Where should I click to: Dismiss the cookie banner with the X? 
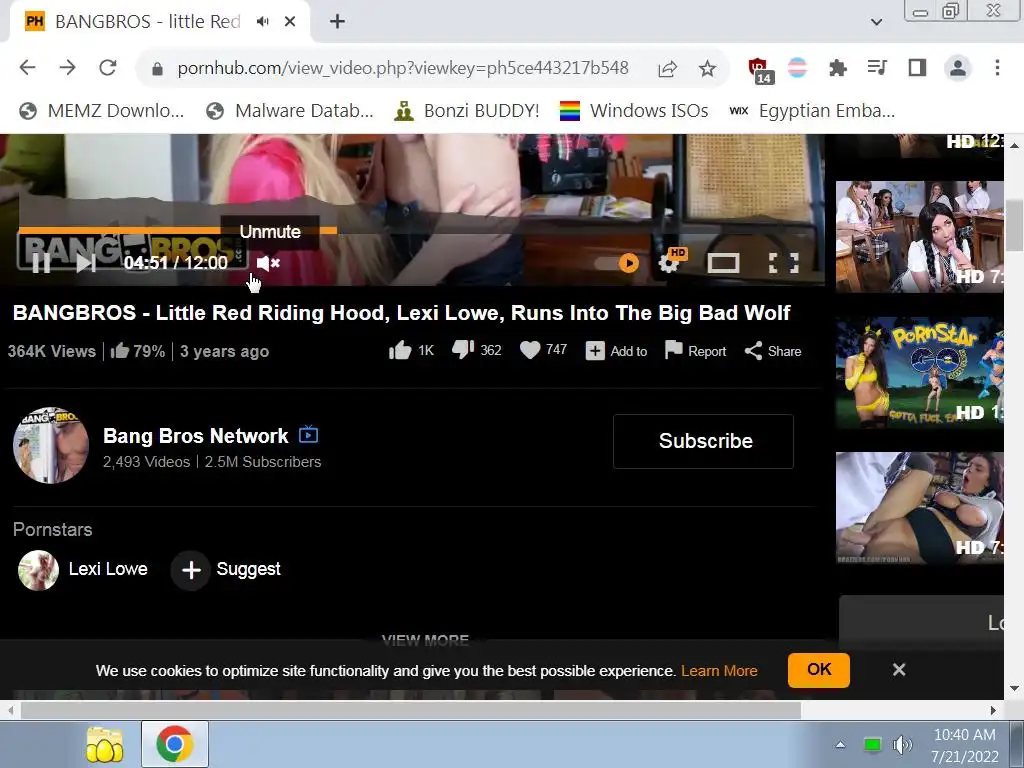click(899, 670)
